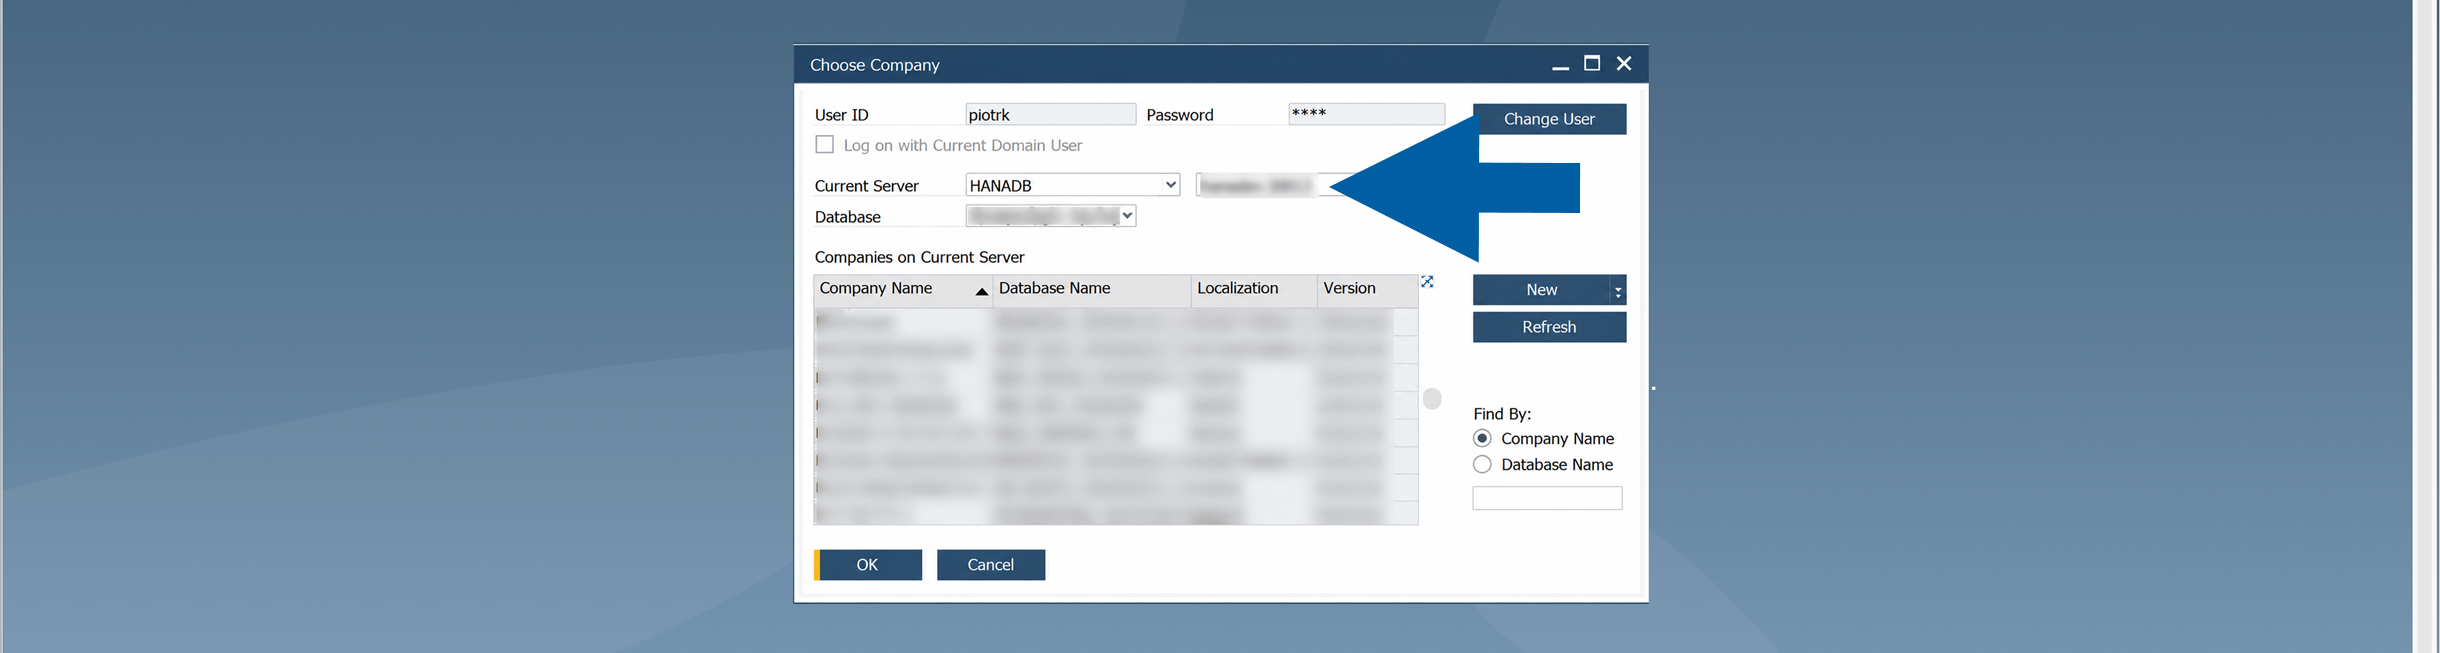Click the Find By search field

coord(1547,498)
